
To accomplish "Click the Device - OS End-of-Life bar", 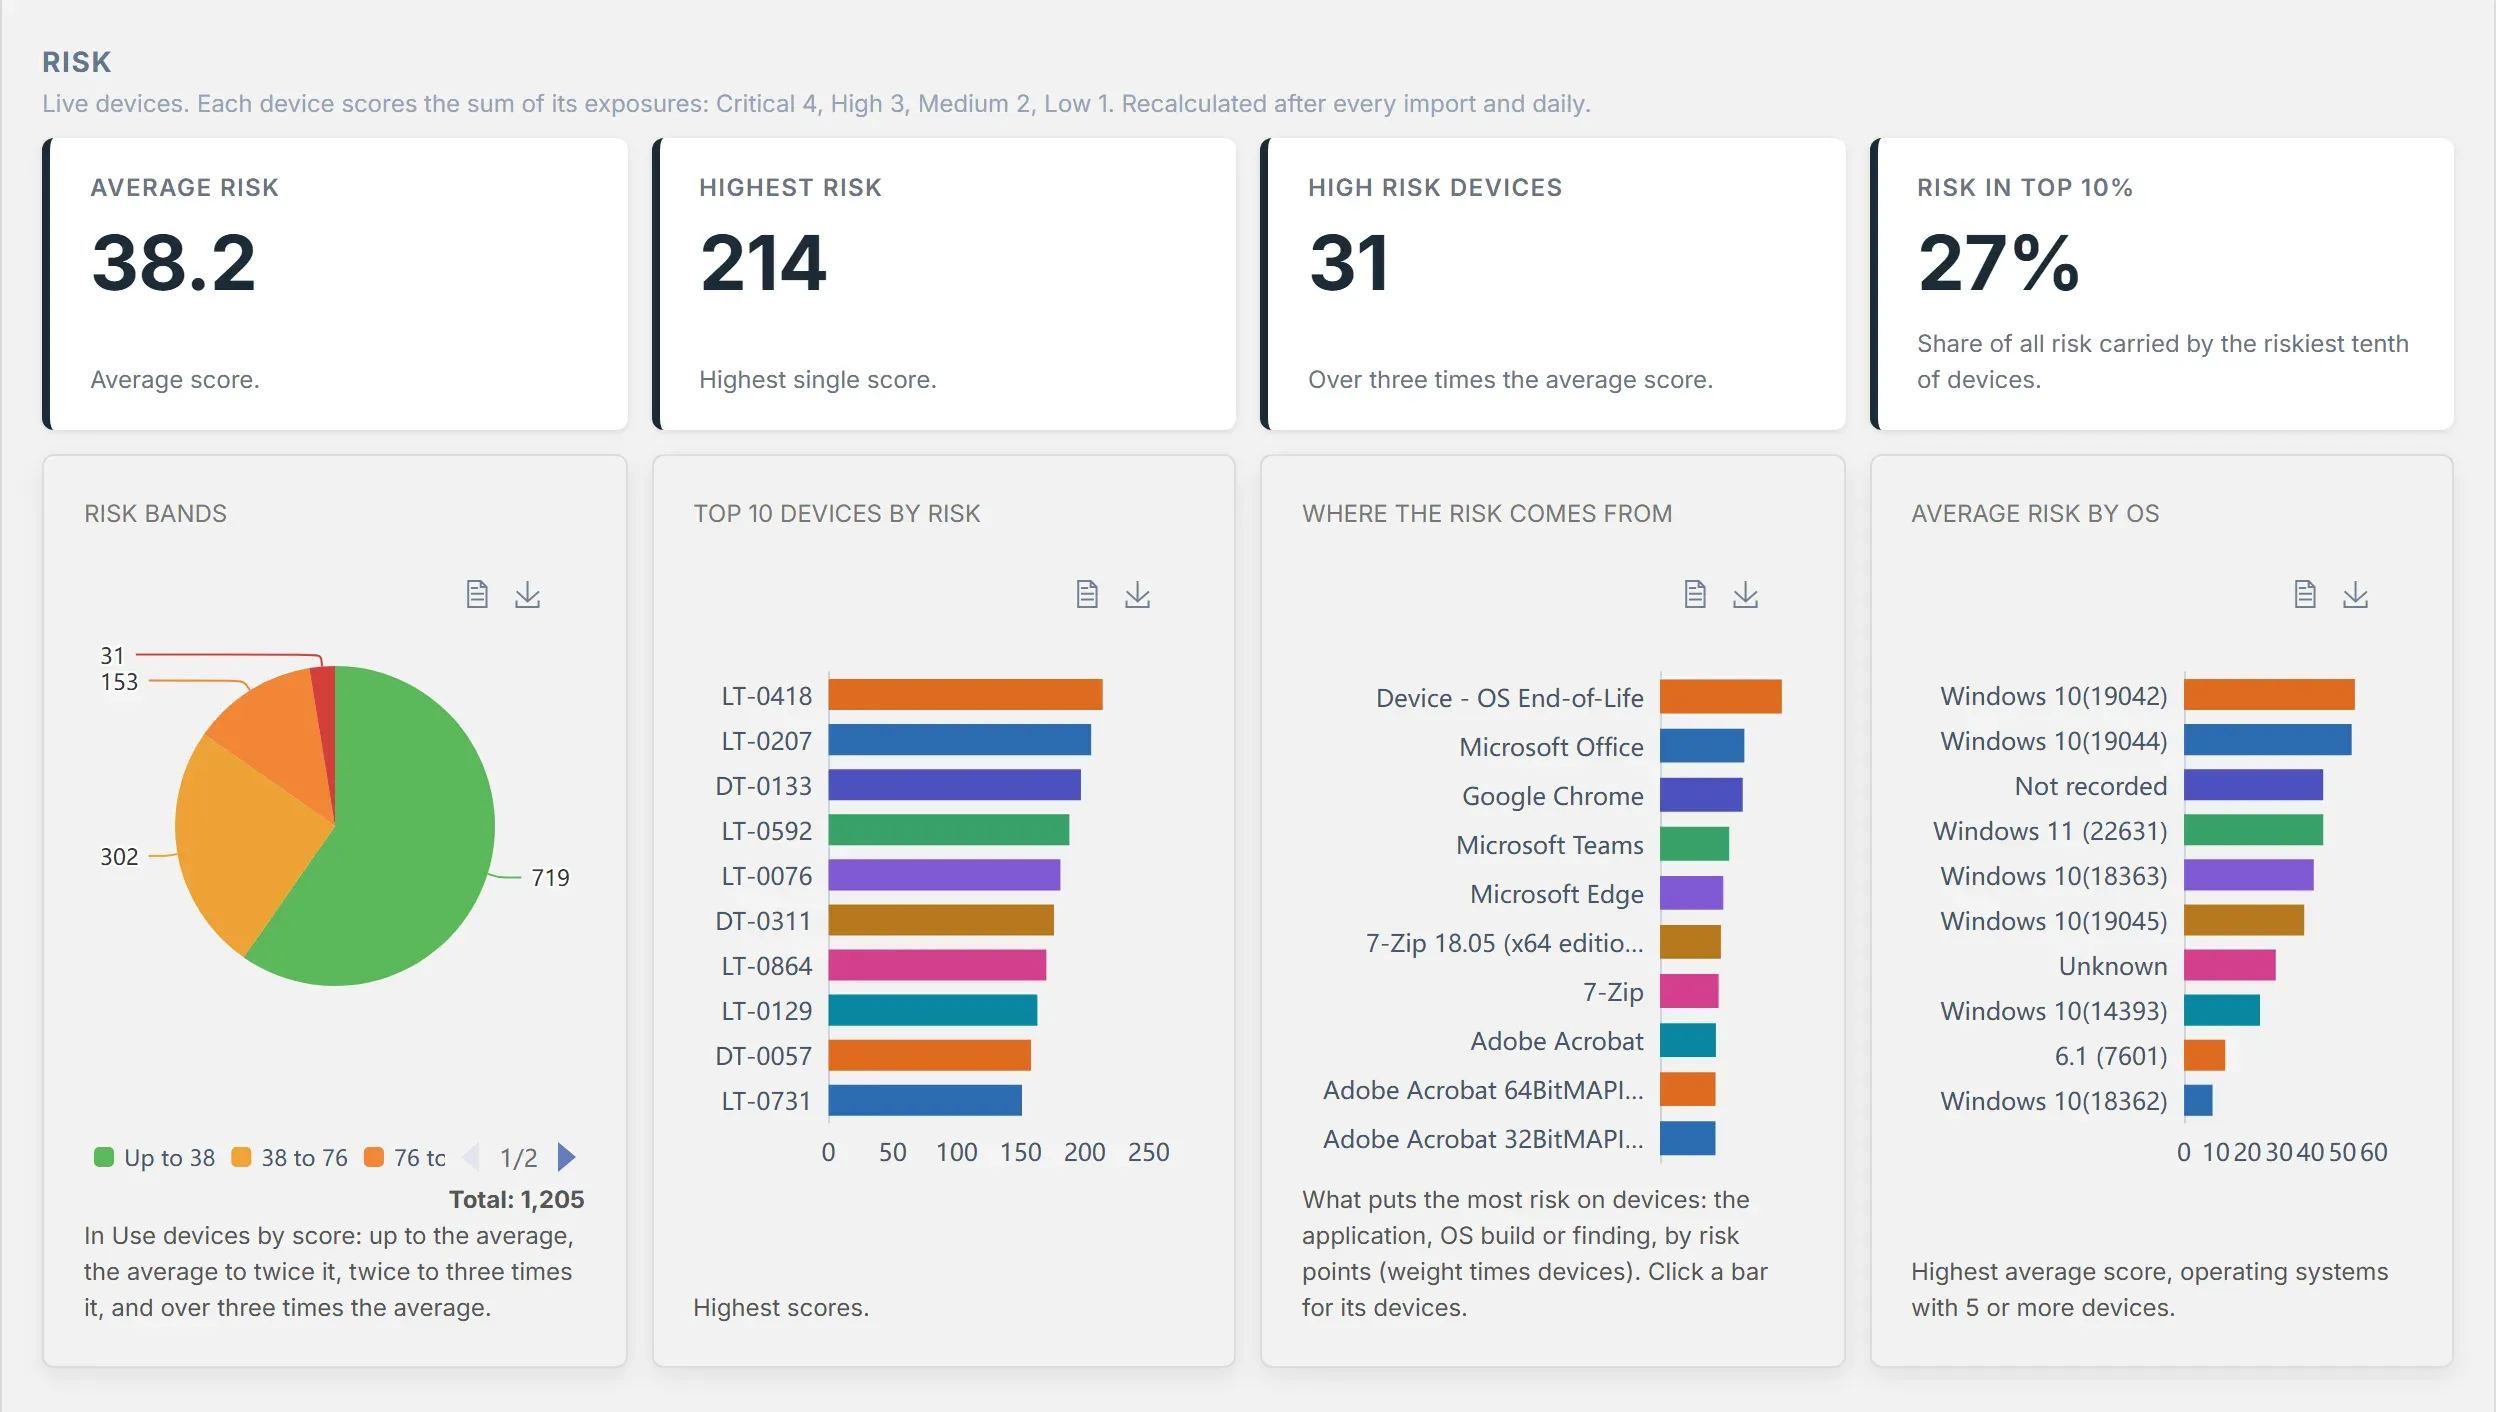I will tap(1721, 697).
